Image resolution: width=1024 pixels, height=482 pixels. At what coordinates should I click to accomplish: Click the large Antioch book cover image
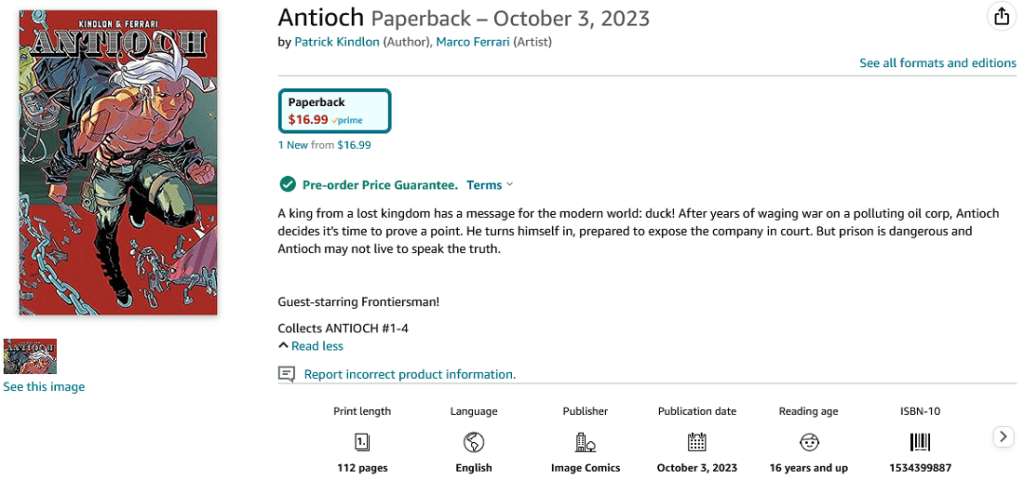(x=118, y=162)
